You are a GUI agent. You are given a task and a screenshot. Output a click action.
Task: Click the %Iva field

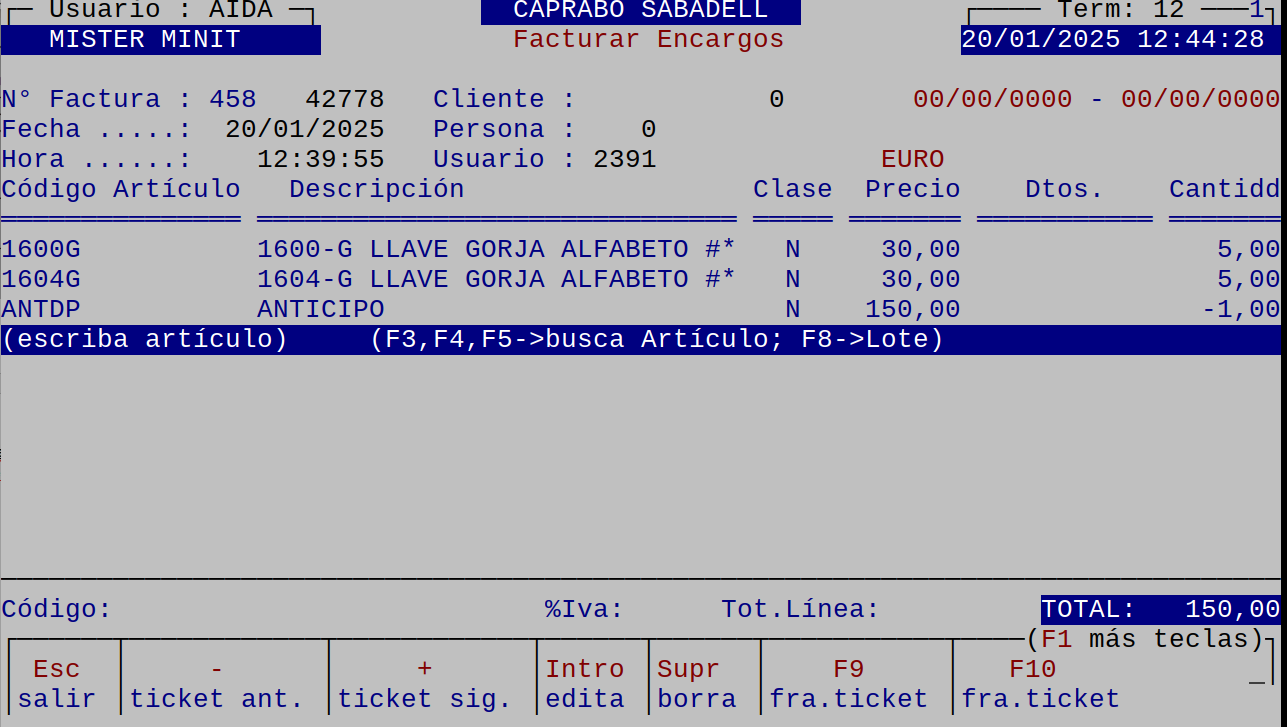pos(575,609)
